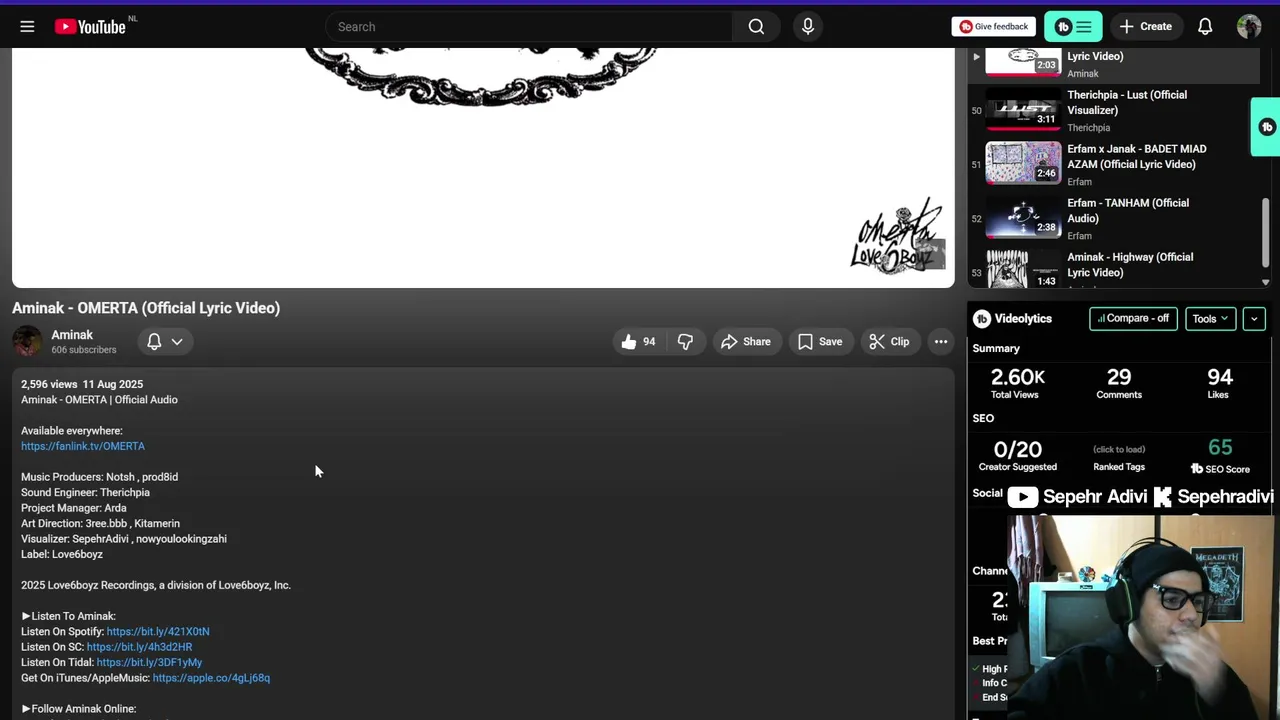Screen dimensions: 1280x720
Task: Open the account avatar menu
Action: click(1249, 27)
